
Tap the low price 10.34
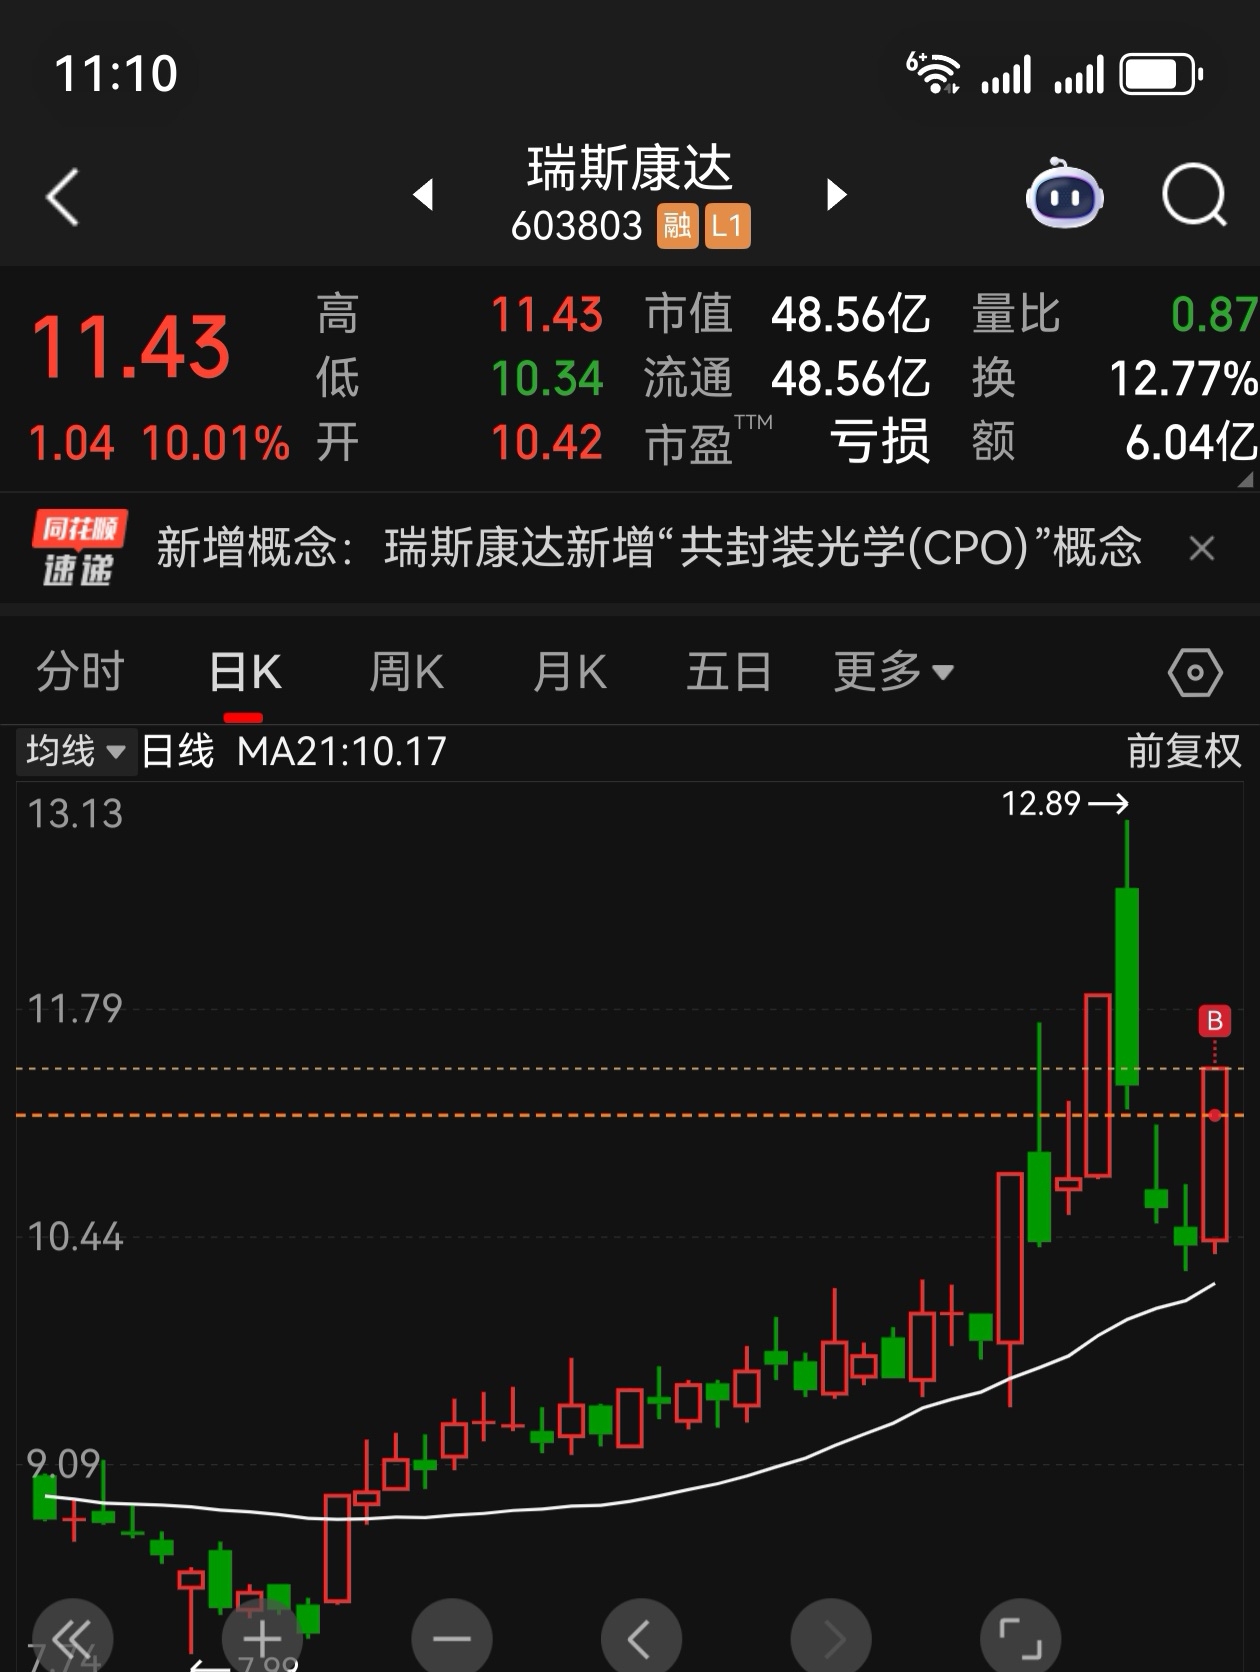[x=547, y=379]
